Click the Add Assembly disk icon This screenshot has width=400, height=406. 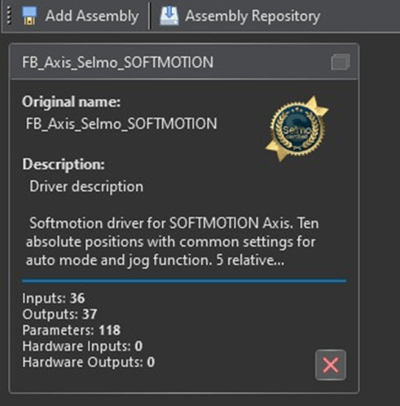coord(29,16)
